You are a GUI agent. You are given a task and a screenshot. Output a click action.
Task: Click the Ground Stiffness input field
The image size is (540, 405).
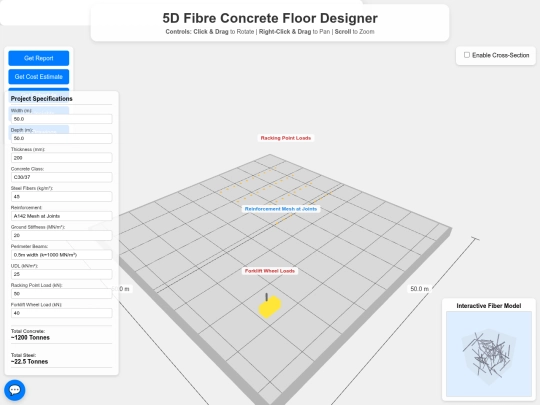(x=62, y=236)
